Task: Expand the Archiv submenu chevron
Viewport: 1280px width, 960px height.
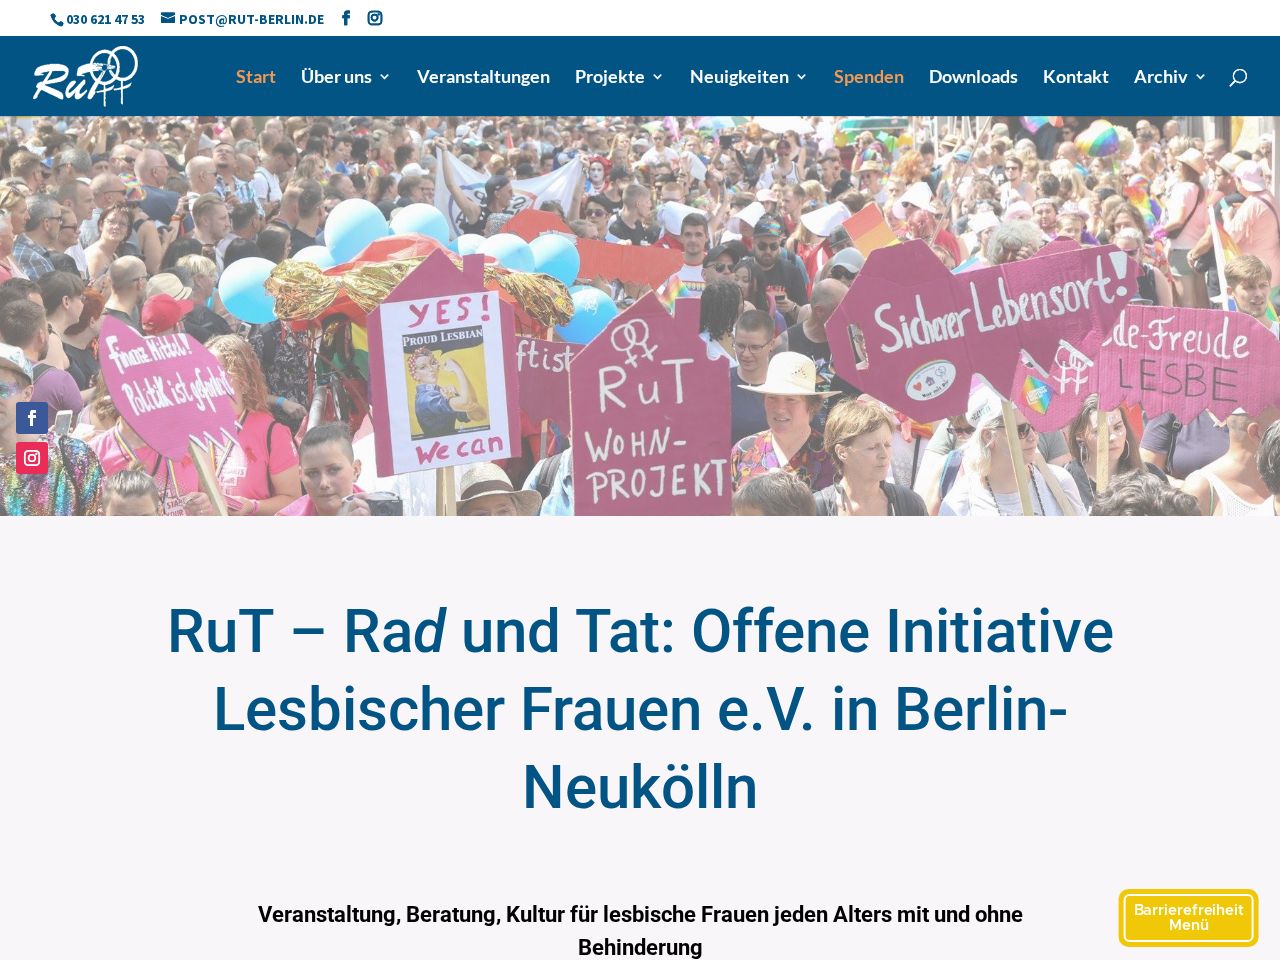Action: [1200, 77]
